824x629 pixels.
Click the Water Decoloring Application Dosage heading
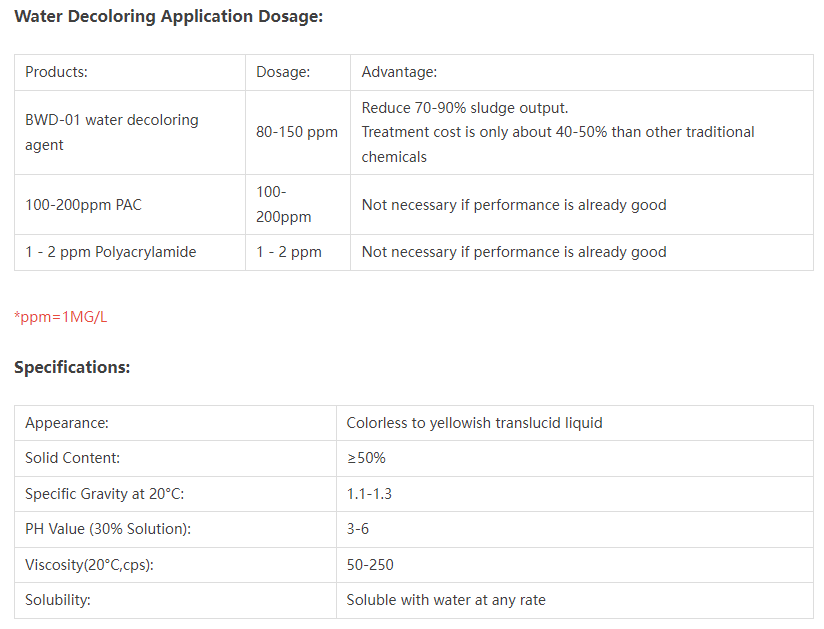[x=168, y=17]
